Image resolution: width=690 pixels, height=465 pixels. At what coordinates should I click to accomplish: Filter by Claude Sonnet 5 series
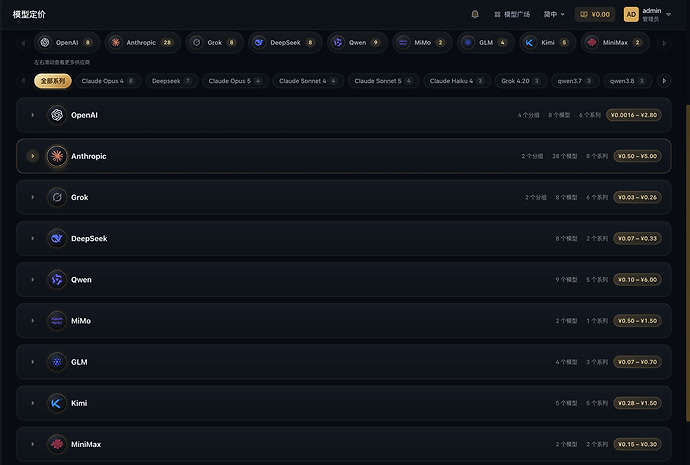click(x=383, y=81)
